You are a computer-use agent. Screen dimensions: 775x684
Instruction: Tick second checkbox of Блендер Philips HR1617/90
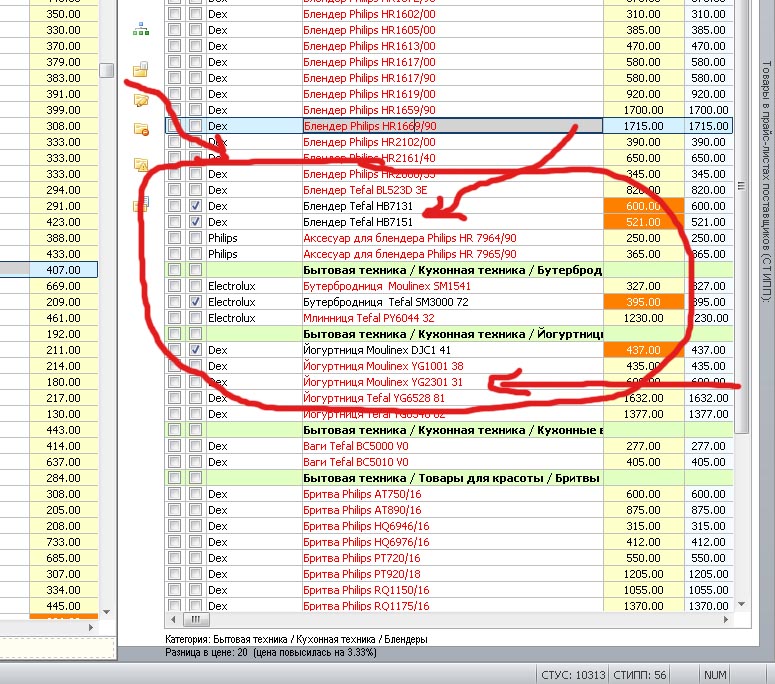195,78
